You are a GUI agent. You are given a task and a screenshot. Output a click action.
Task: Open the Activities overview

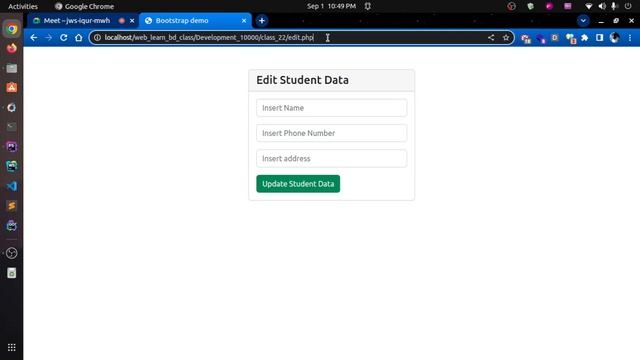(x=23, y=6)
